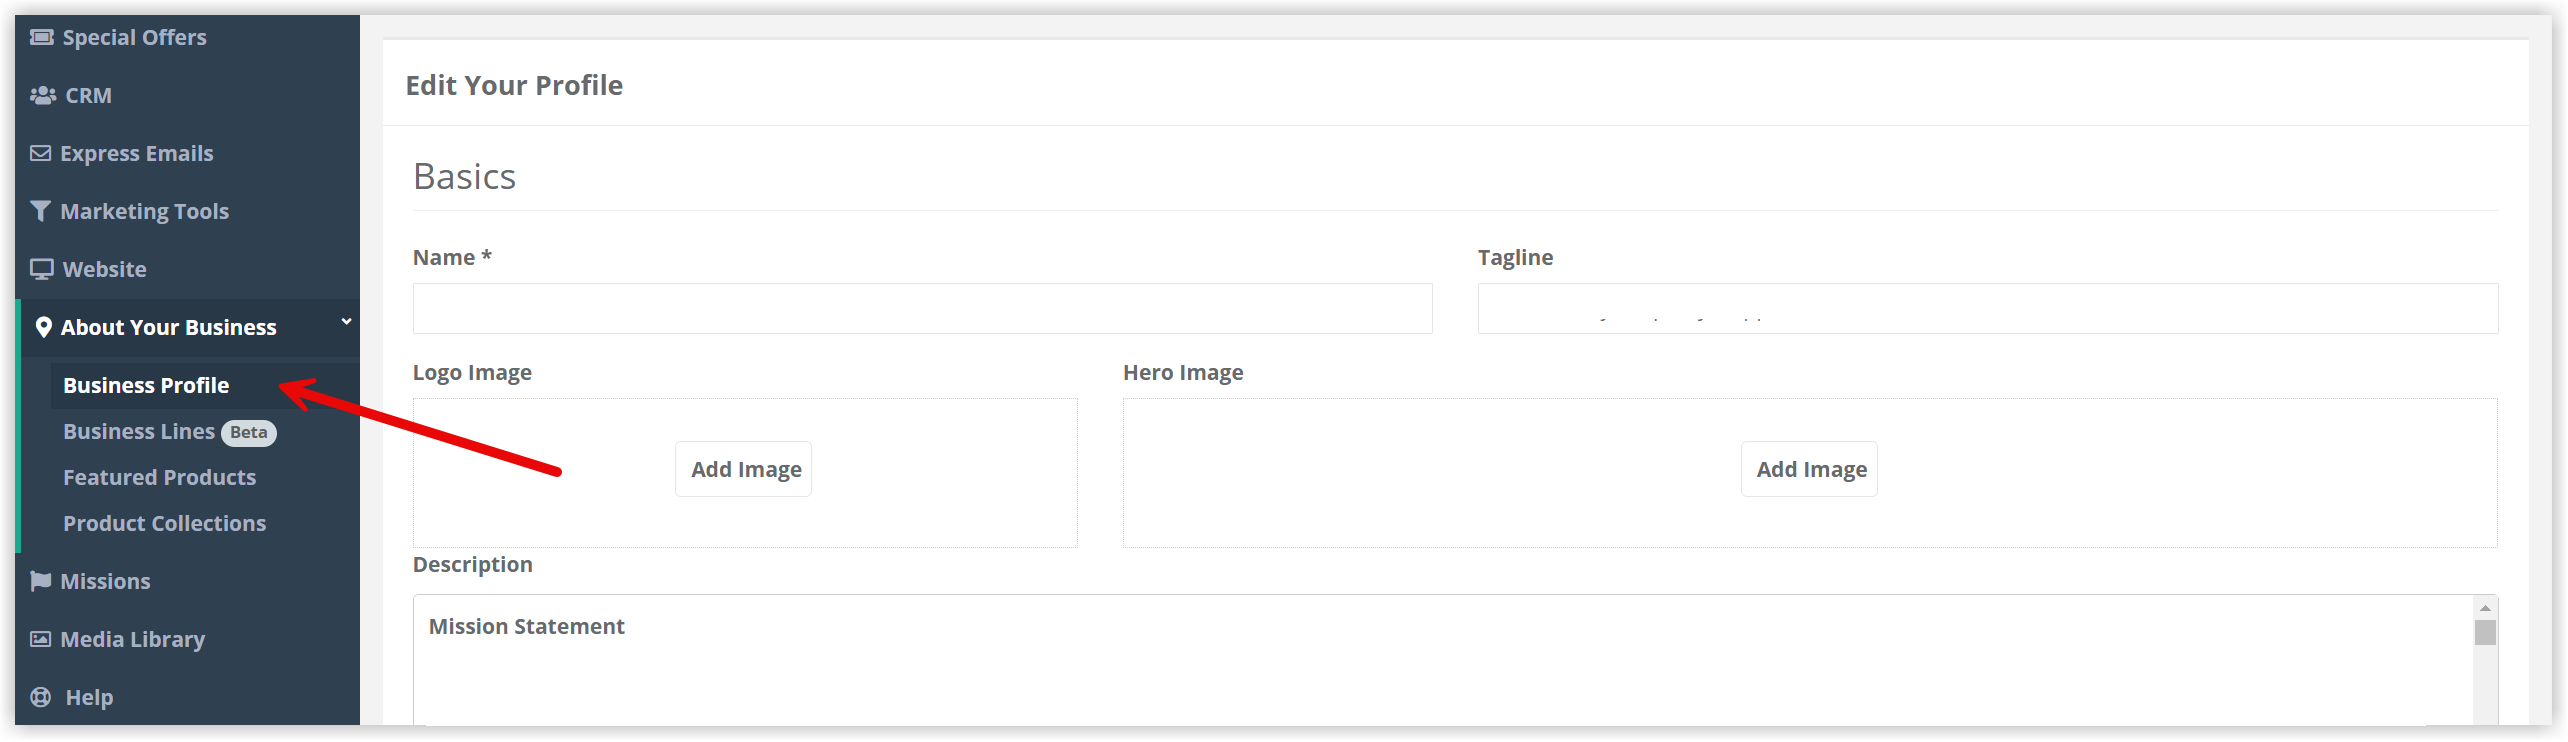
Task: Add Image for the Logo Image
Action: coord(744,469)
